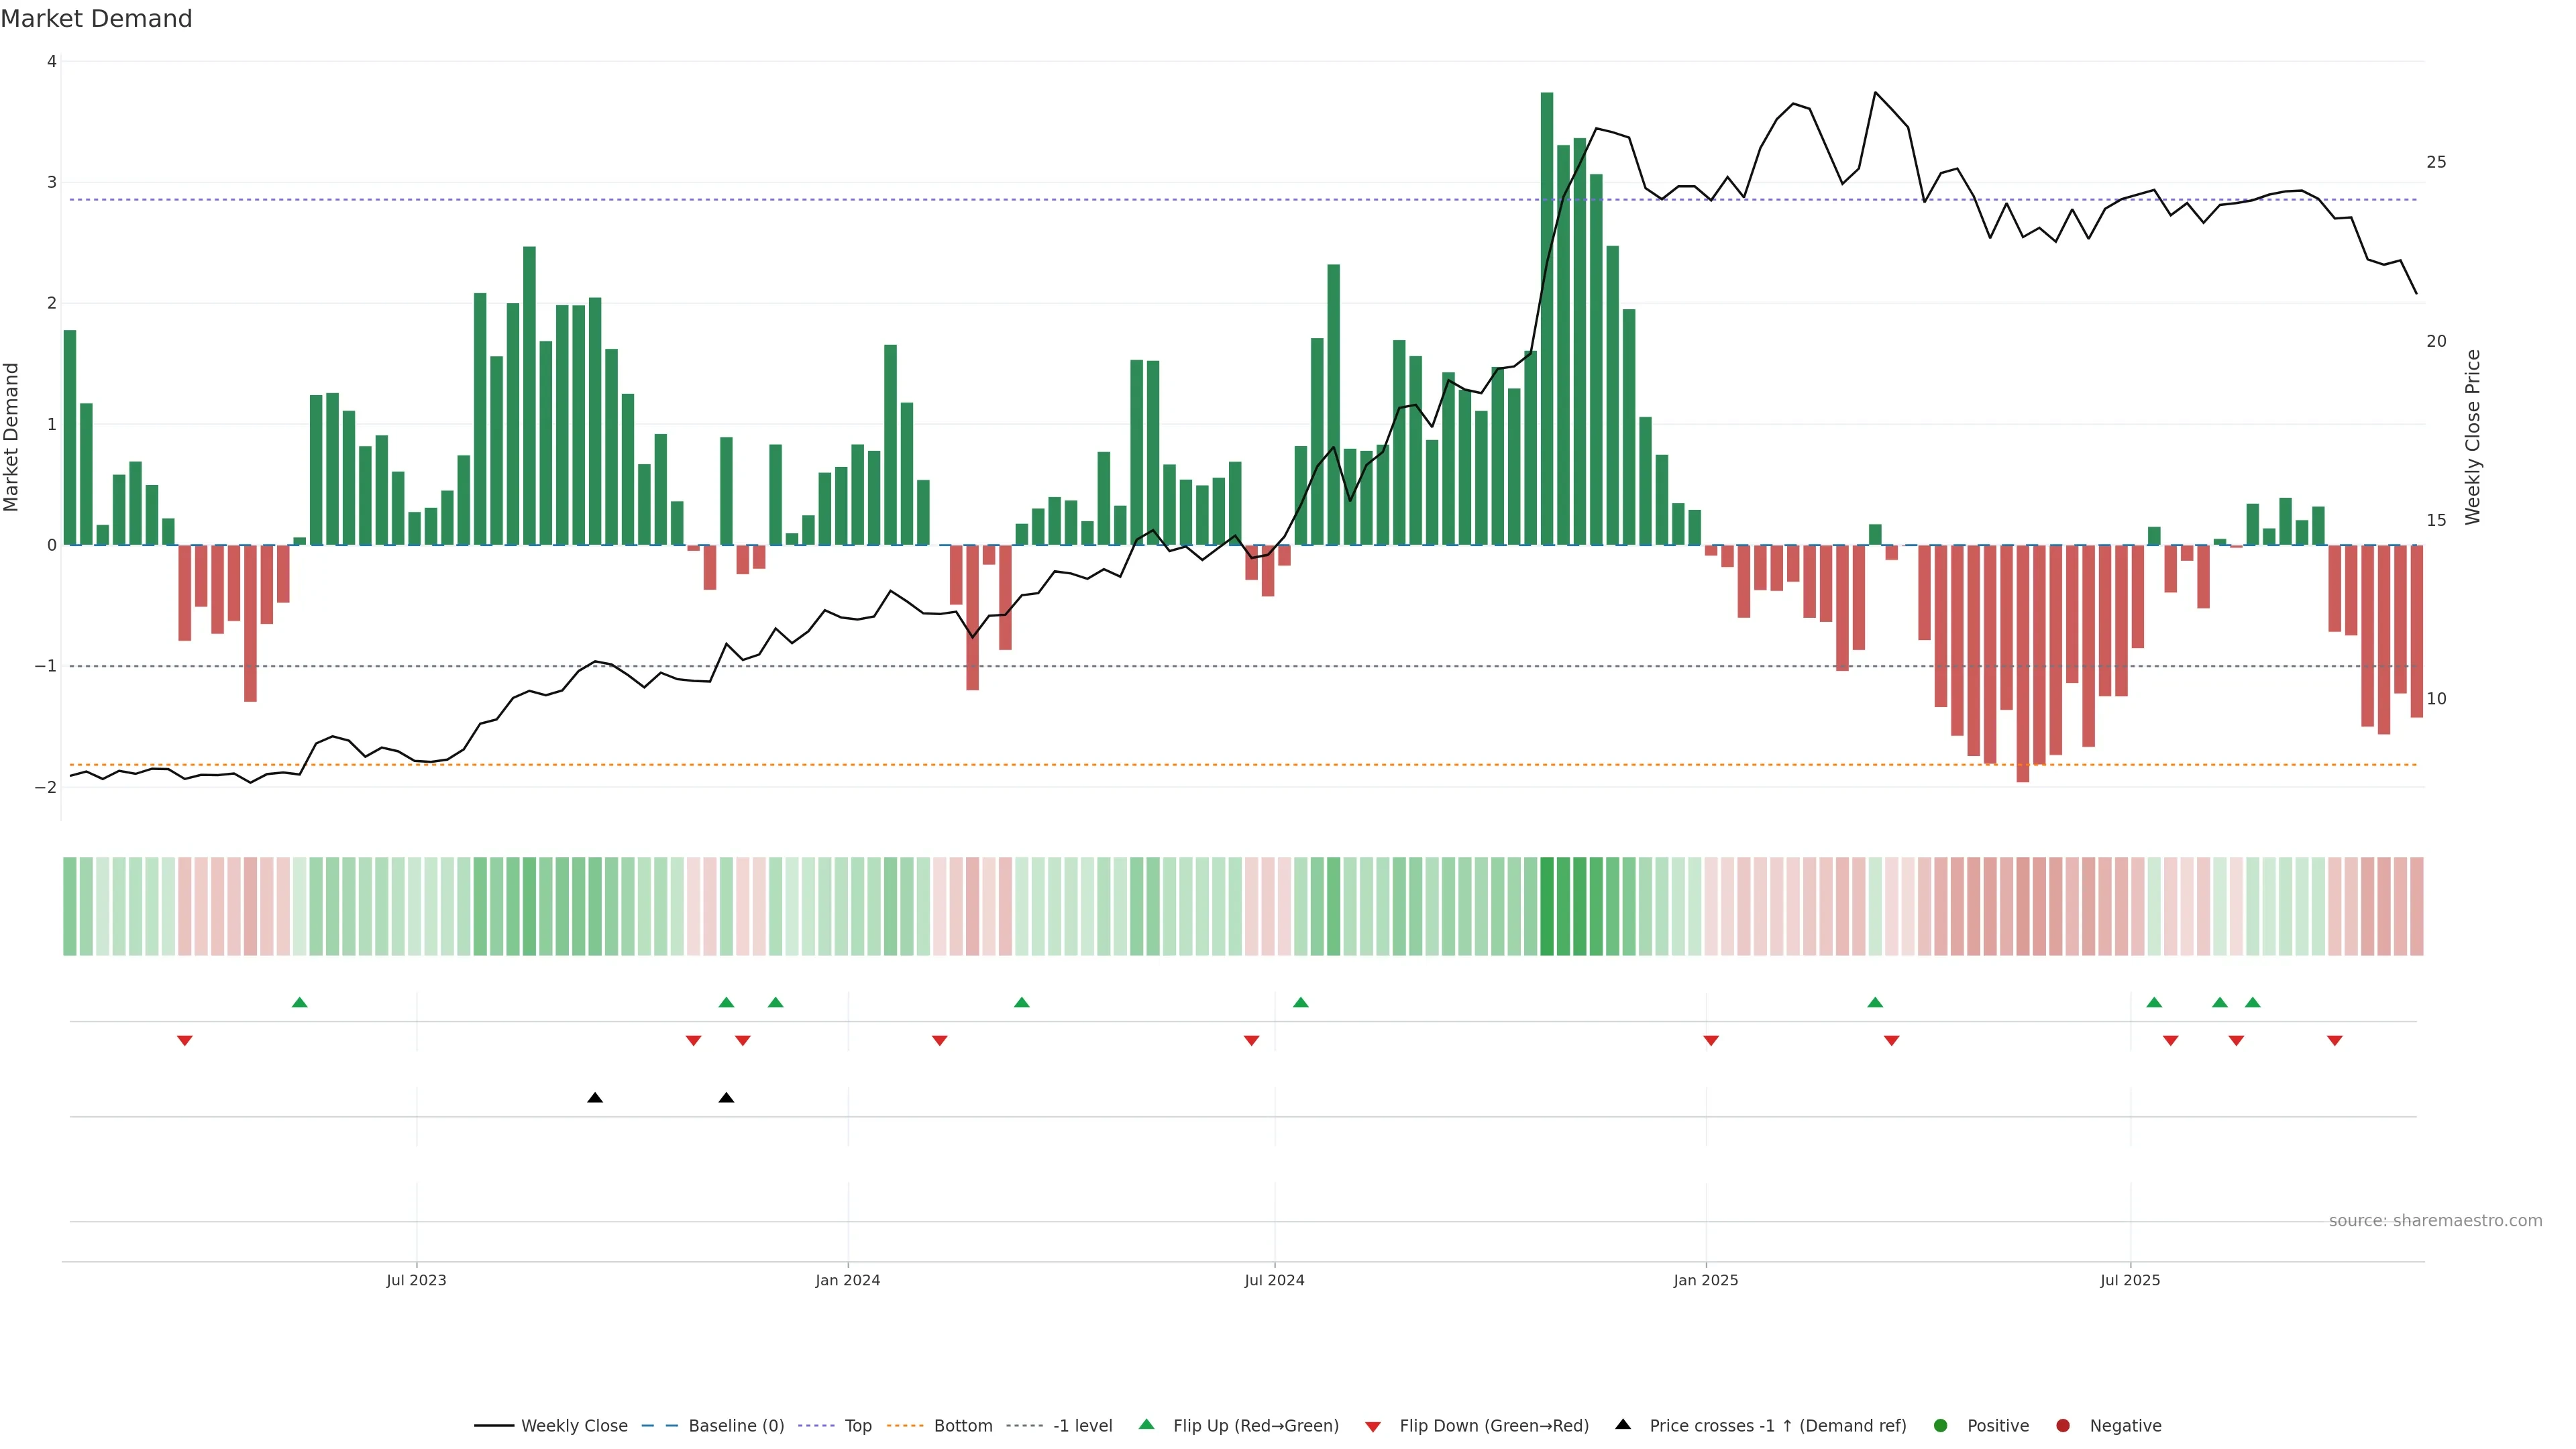Click the dark red Negative legend circle
2576x1449 pixels.
point(2062,1425)
